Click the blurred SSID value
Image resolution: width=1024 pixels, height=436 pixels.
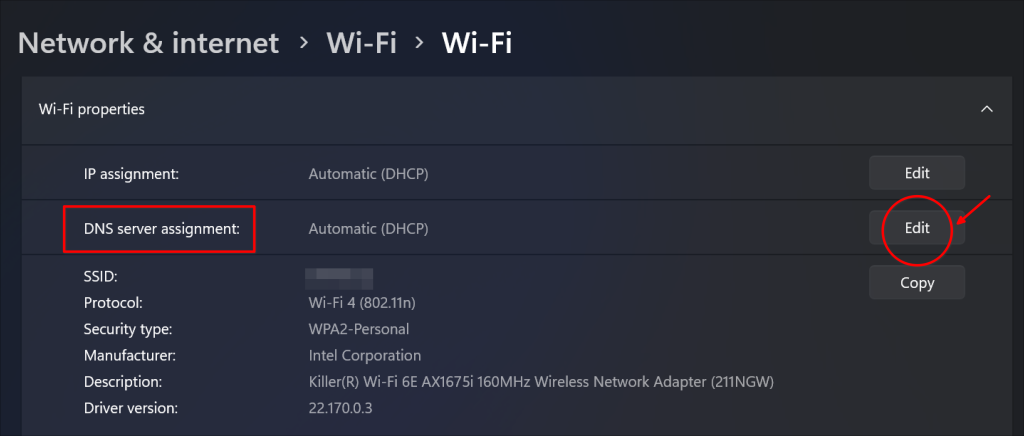click(339, 277)
